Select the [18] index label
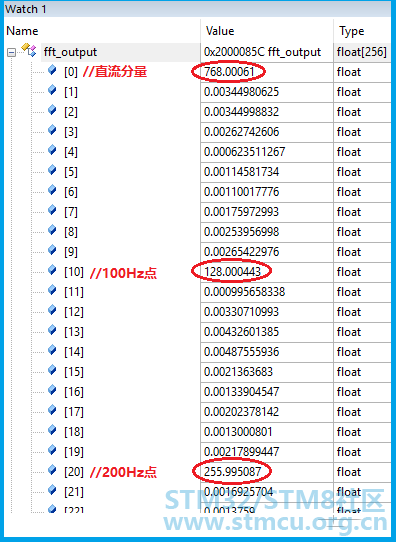396x545 pixels. [x=74, y=432]
